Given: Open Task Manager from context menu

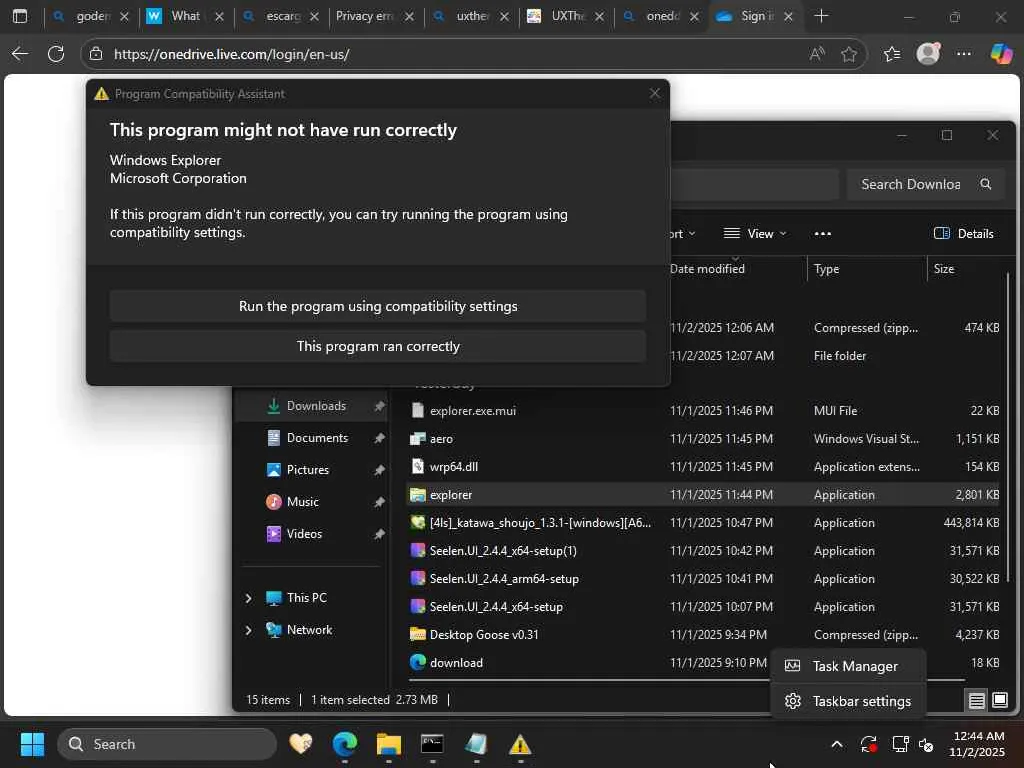Looking at the screenshot, I should [x=848, y=666].
